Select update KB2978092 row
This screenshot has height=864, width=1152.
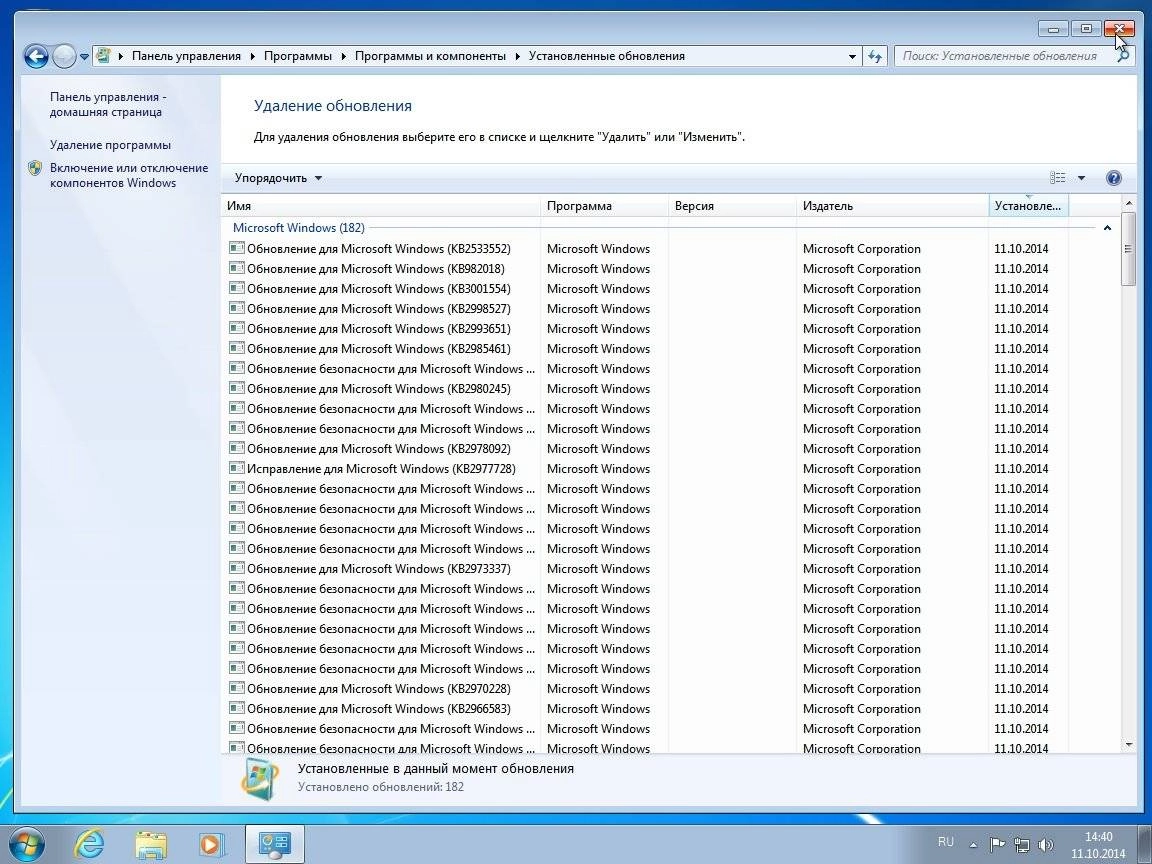click(647, 448)
